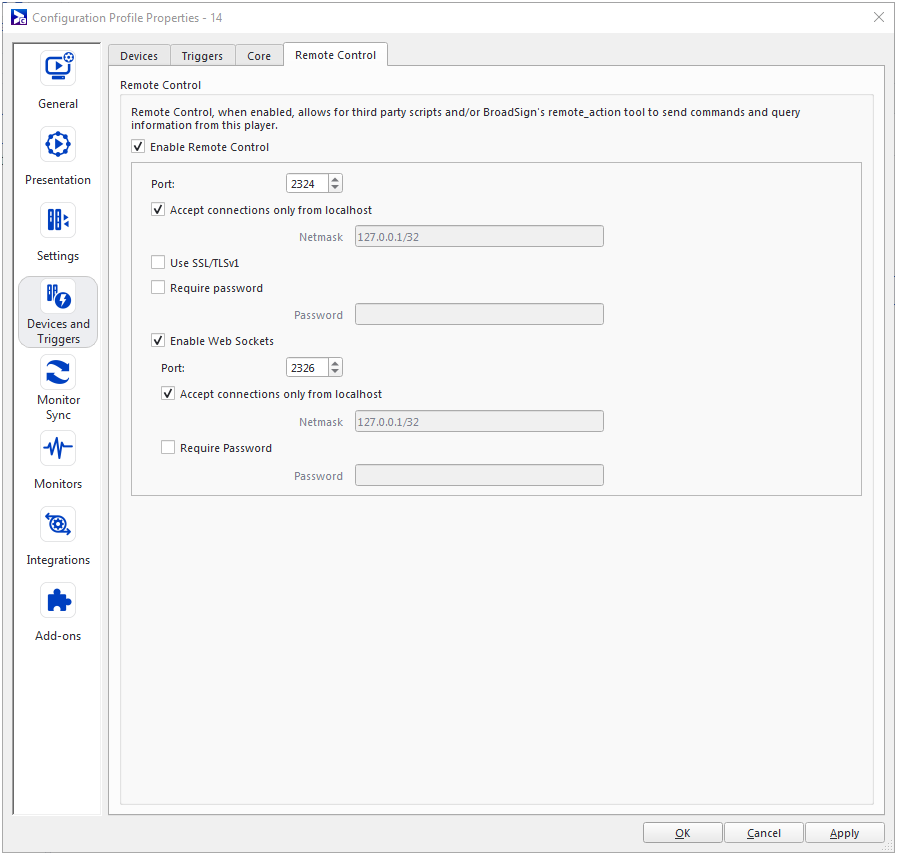The width and height of the screenshot is (897, 855).
Task: Increase the Remote Control port 2324 value
Action: [335, 179]
